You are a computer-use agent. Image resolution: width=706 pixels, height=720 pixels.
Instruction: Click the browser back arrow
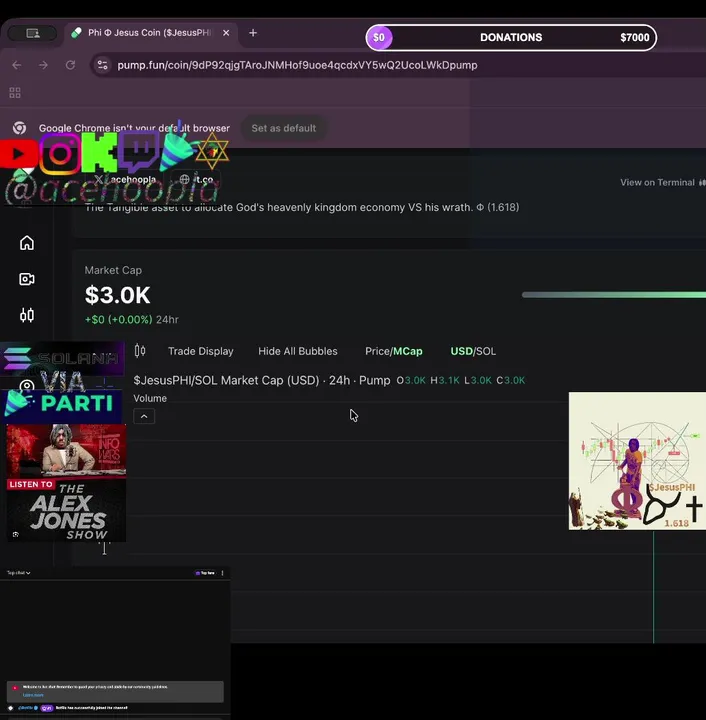tap(17, 65)
